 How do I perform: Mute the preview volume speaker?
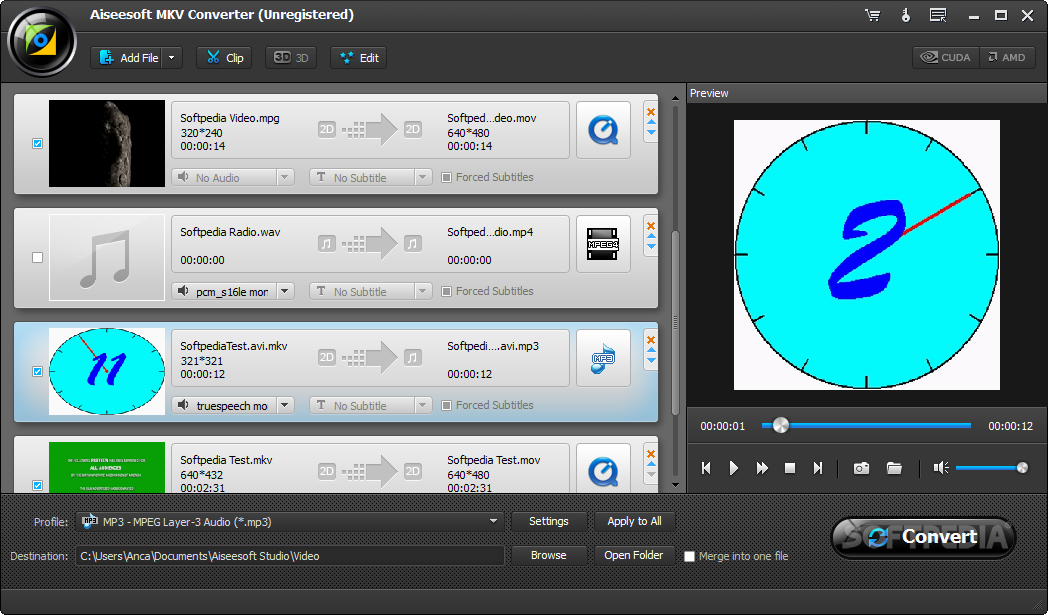[941, 468]
